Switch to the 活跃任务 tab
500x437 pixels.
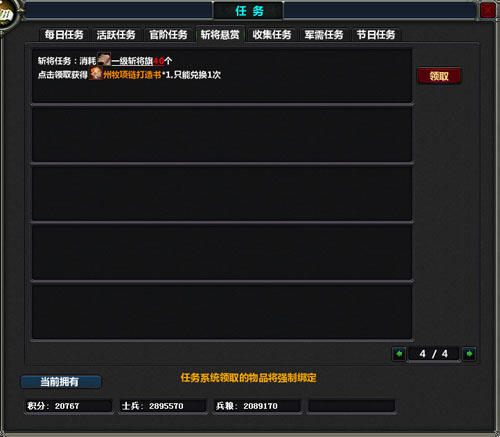pos(116,35)
